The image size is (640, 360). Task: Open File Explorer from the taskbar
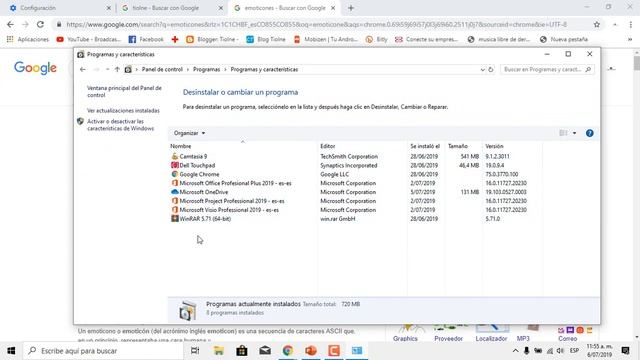pos(218,351)
